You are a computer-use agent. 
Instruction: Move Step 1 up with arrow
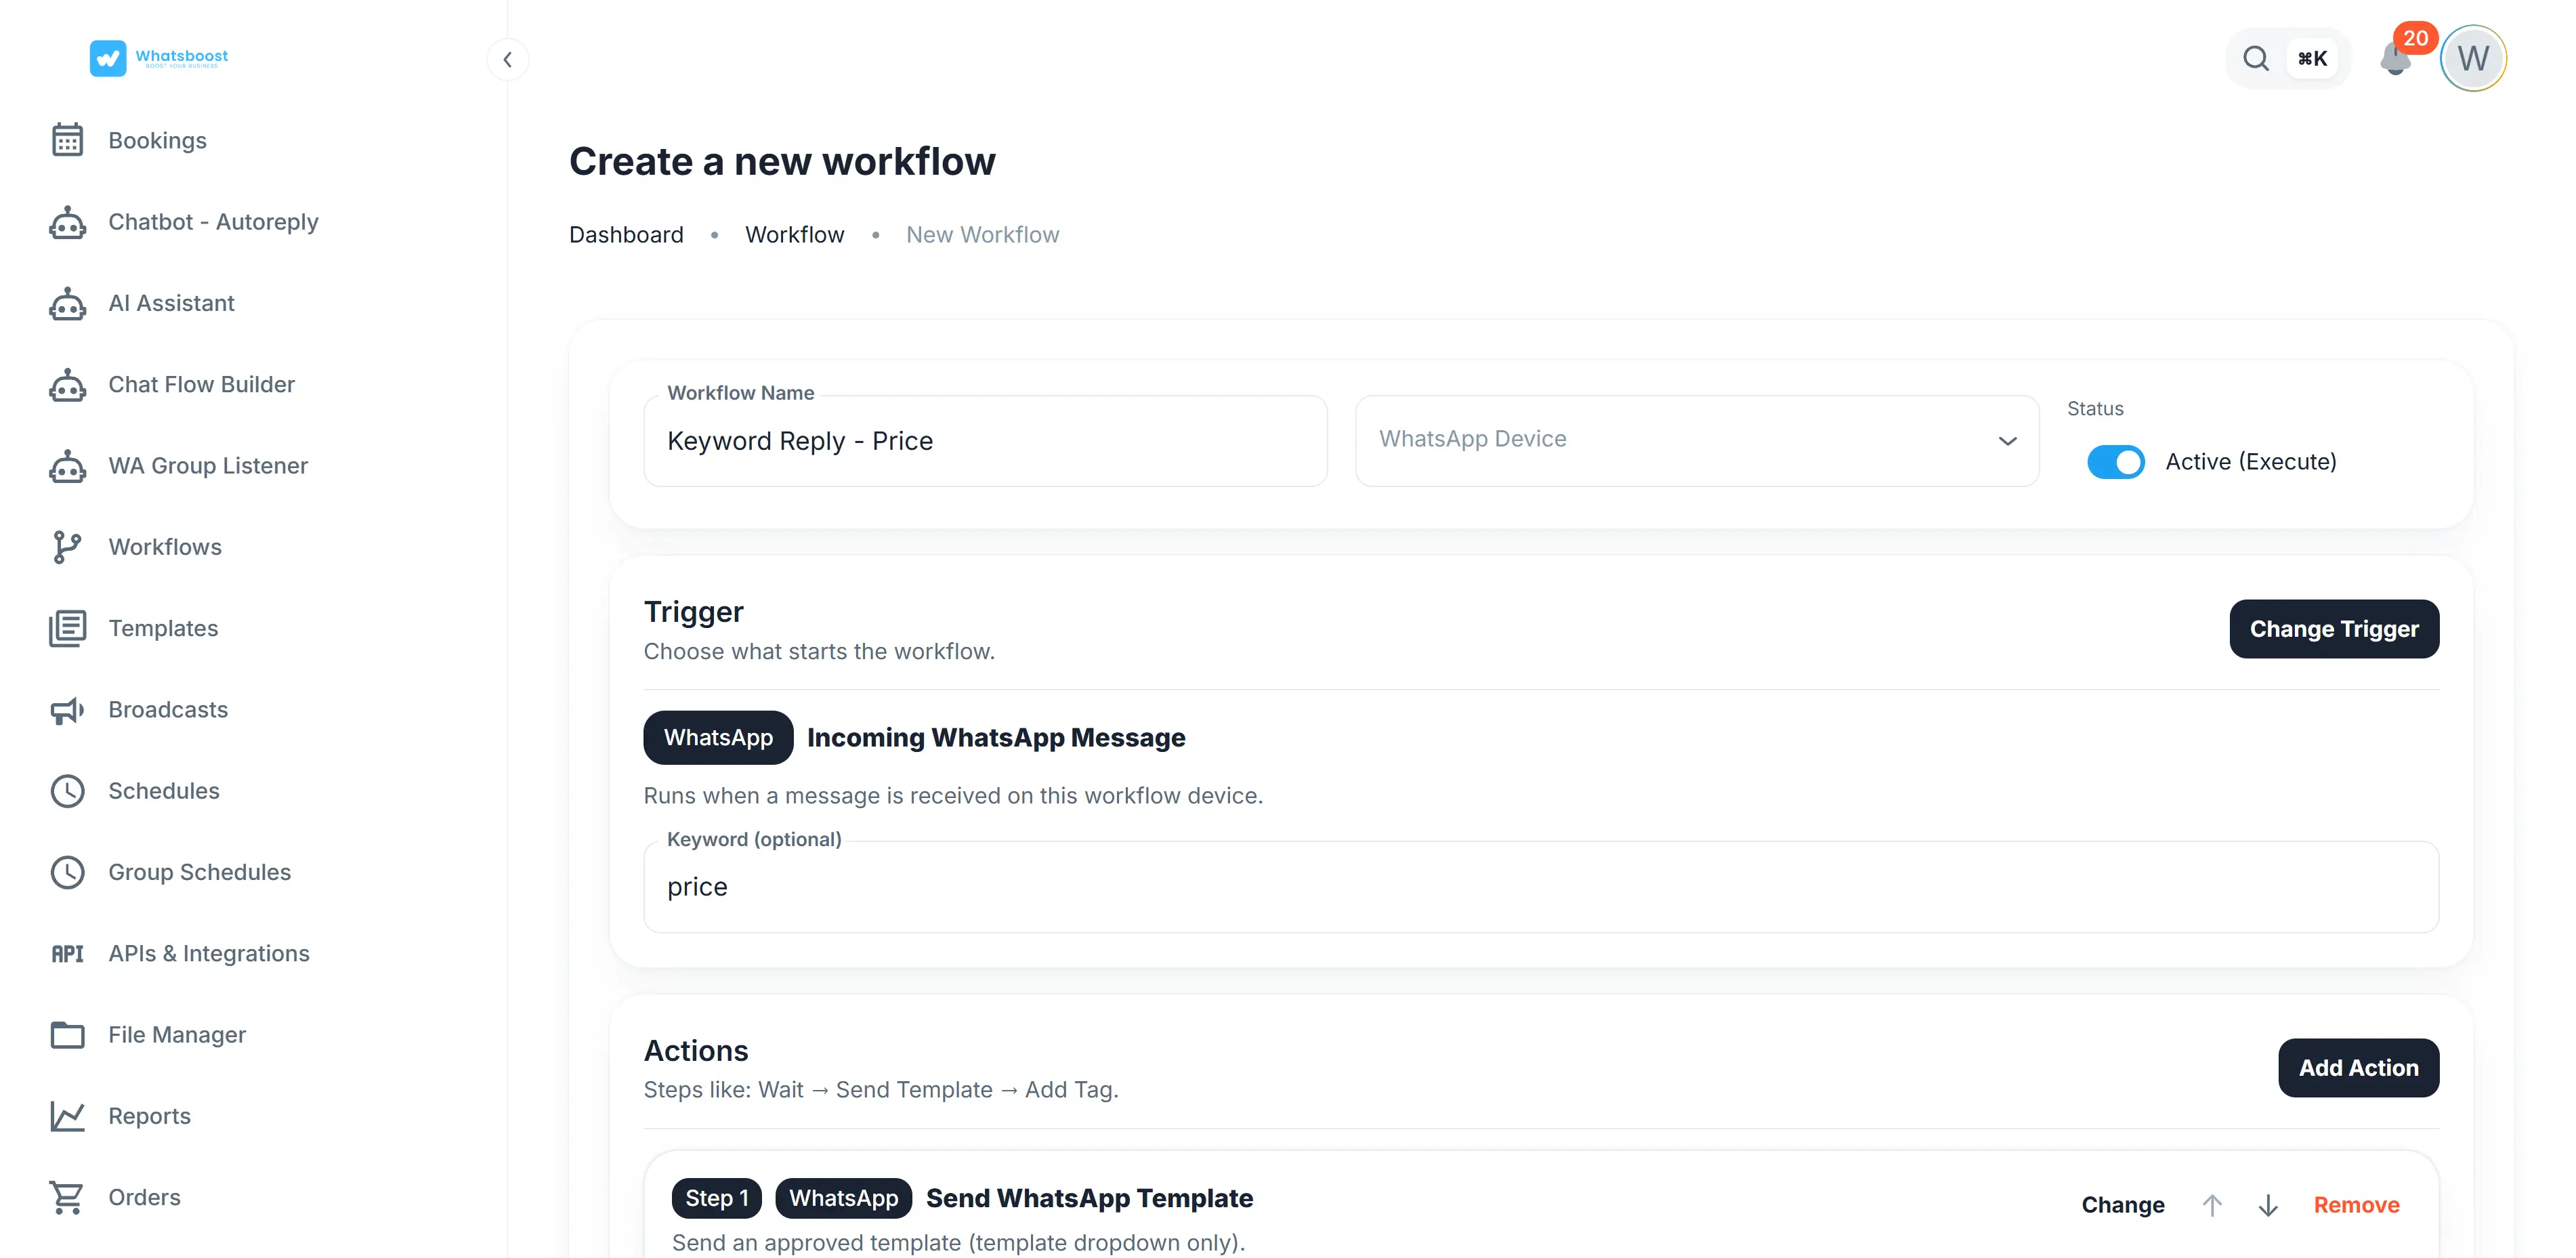[x=2212, y=1205]
